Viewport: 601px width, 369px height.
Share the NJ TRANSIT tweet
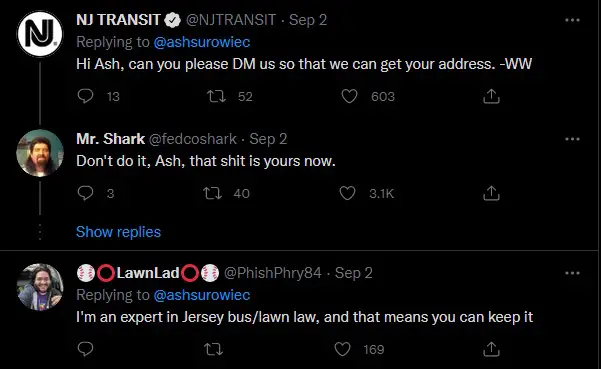click(x=491, y=96)
